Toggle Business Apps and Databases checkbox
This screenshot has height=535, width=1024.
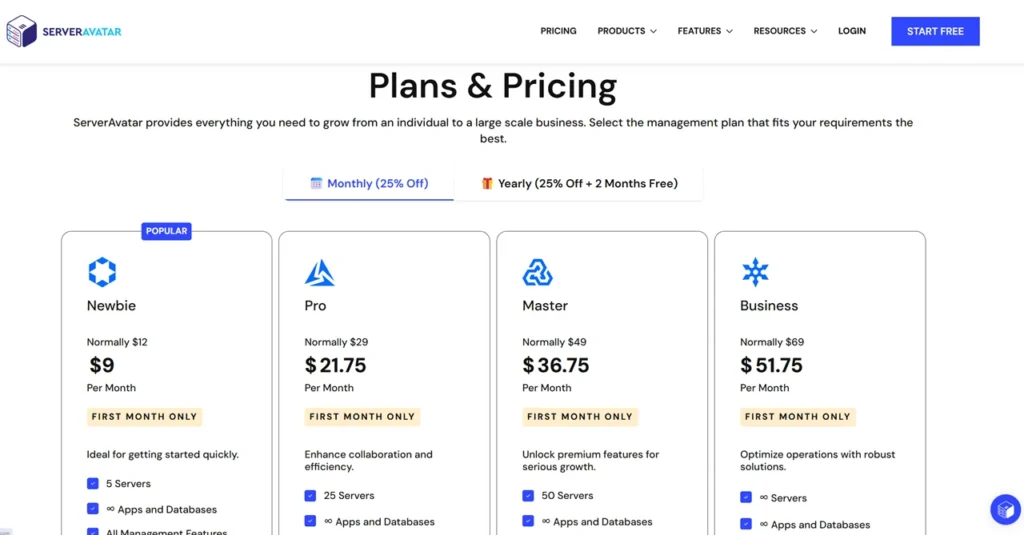pyautogui.click(x=746, y=524)
